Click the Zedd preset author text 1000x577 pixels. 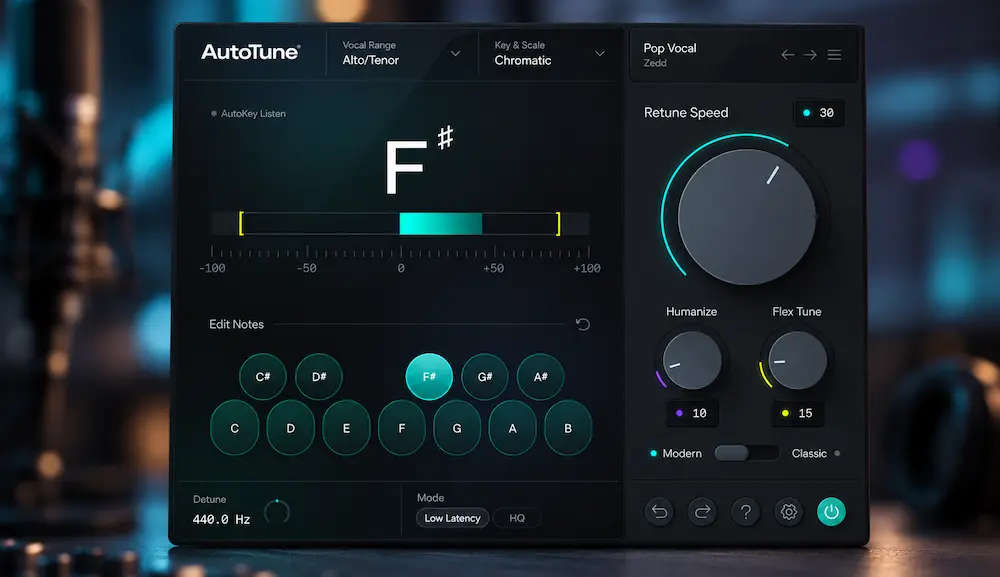655,63
